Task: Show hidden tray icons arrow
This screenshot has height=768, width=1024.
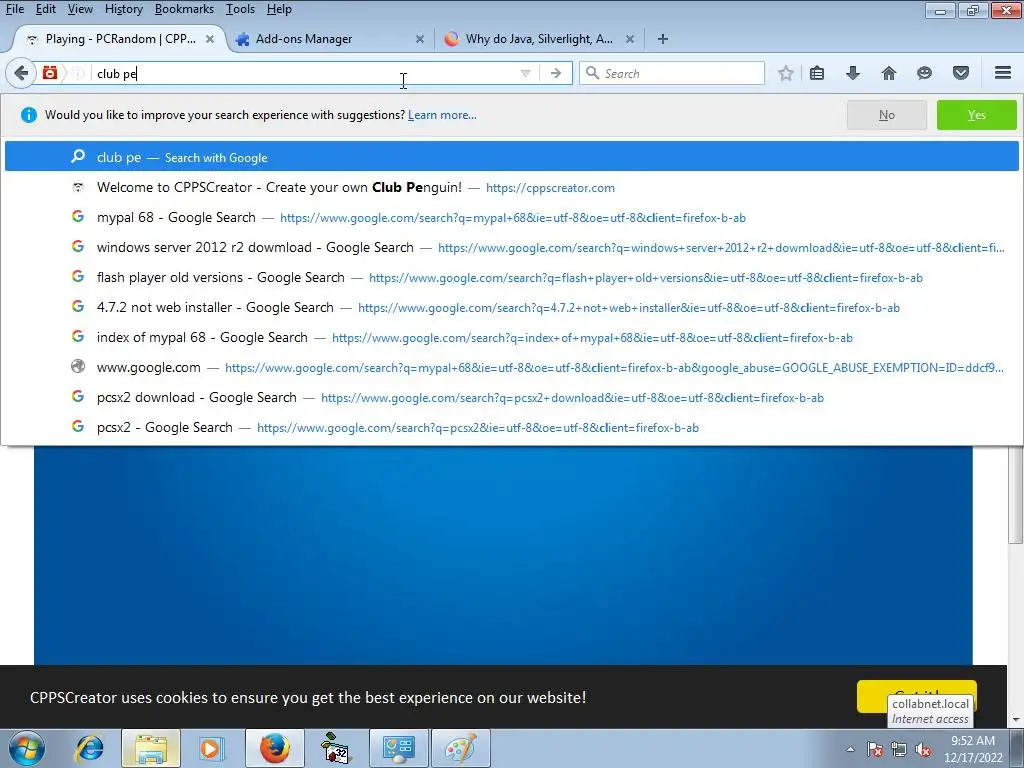Action: click(850, 749)
